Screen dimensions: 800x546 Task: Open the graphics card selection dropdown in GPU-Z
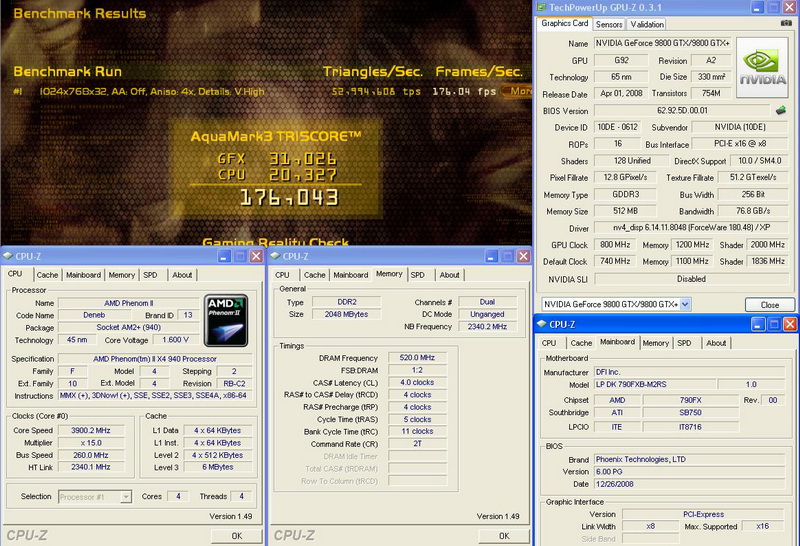coord(685,304)
